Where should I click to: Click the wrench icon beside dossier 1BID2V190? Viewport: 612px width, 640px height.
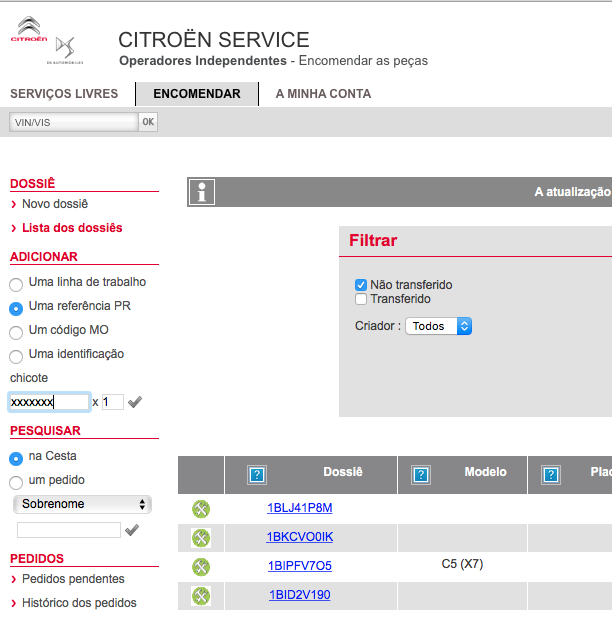pos(201,596)
